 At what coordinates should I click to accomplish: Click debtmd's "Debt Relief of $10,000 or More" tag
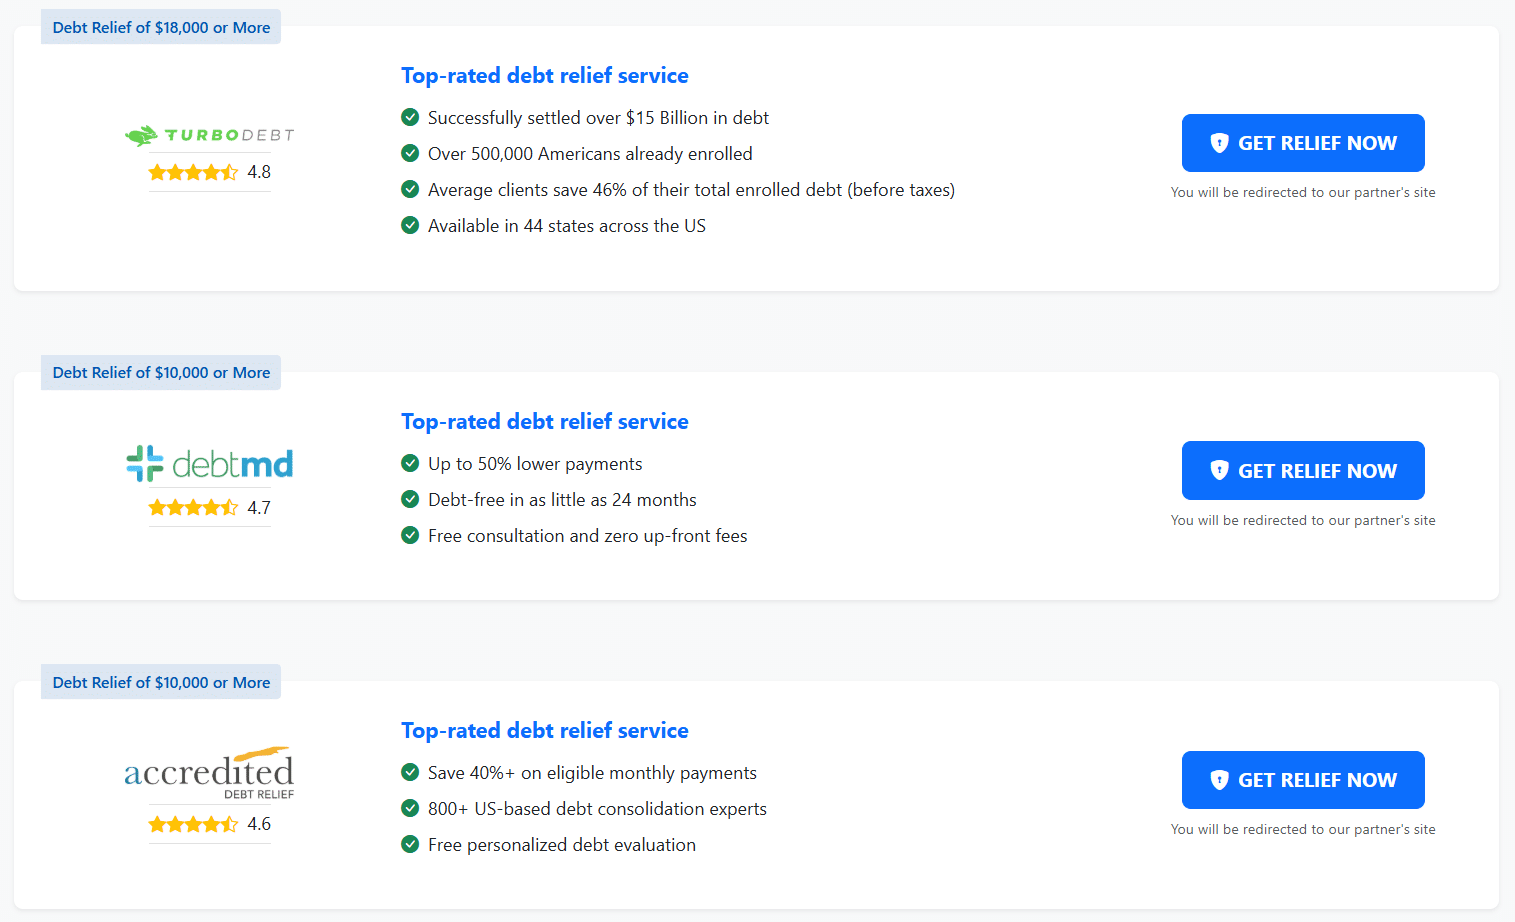click(161, 373)
